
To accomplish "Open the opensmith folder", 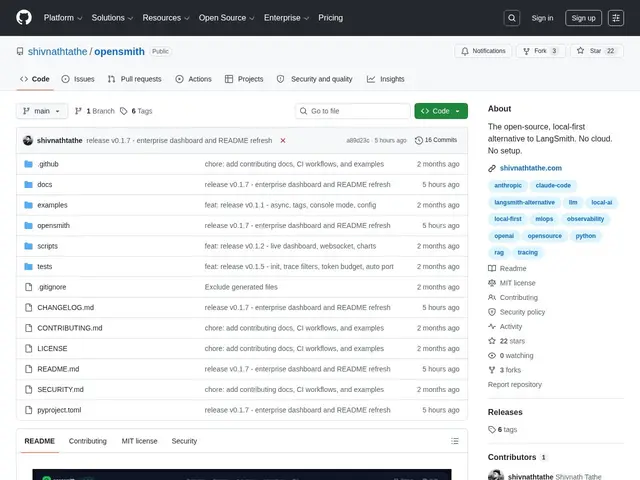I will 53,225.
